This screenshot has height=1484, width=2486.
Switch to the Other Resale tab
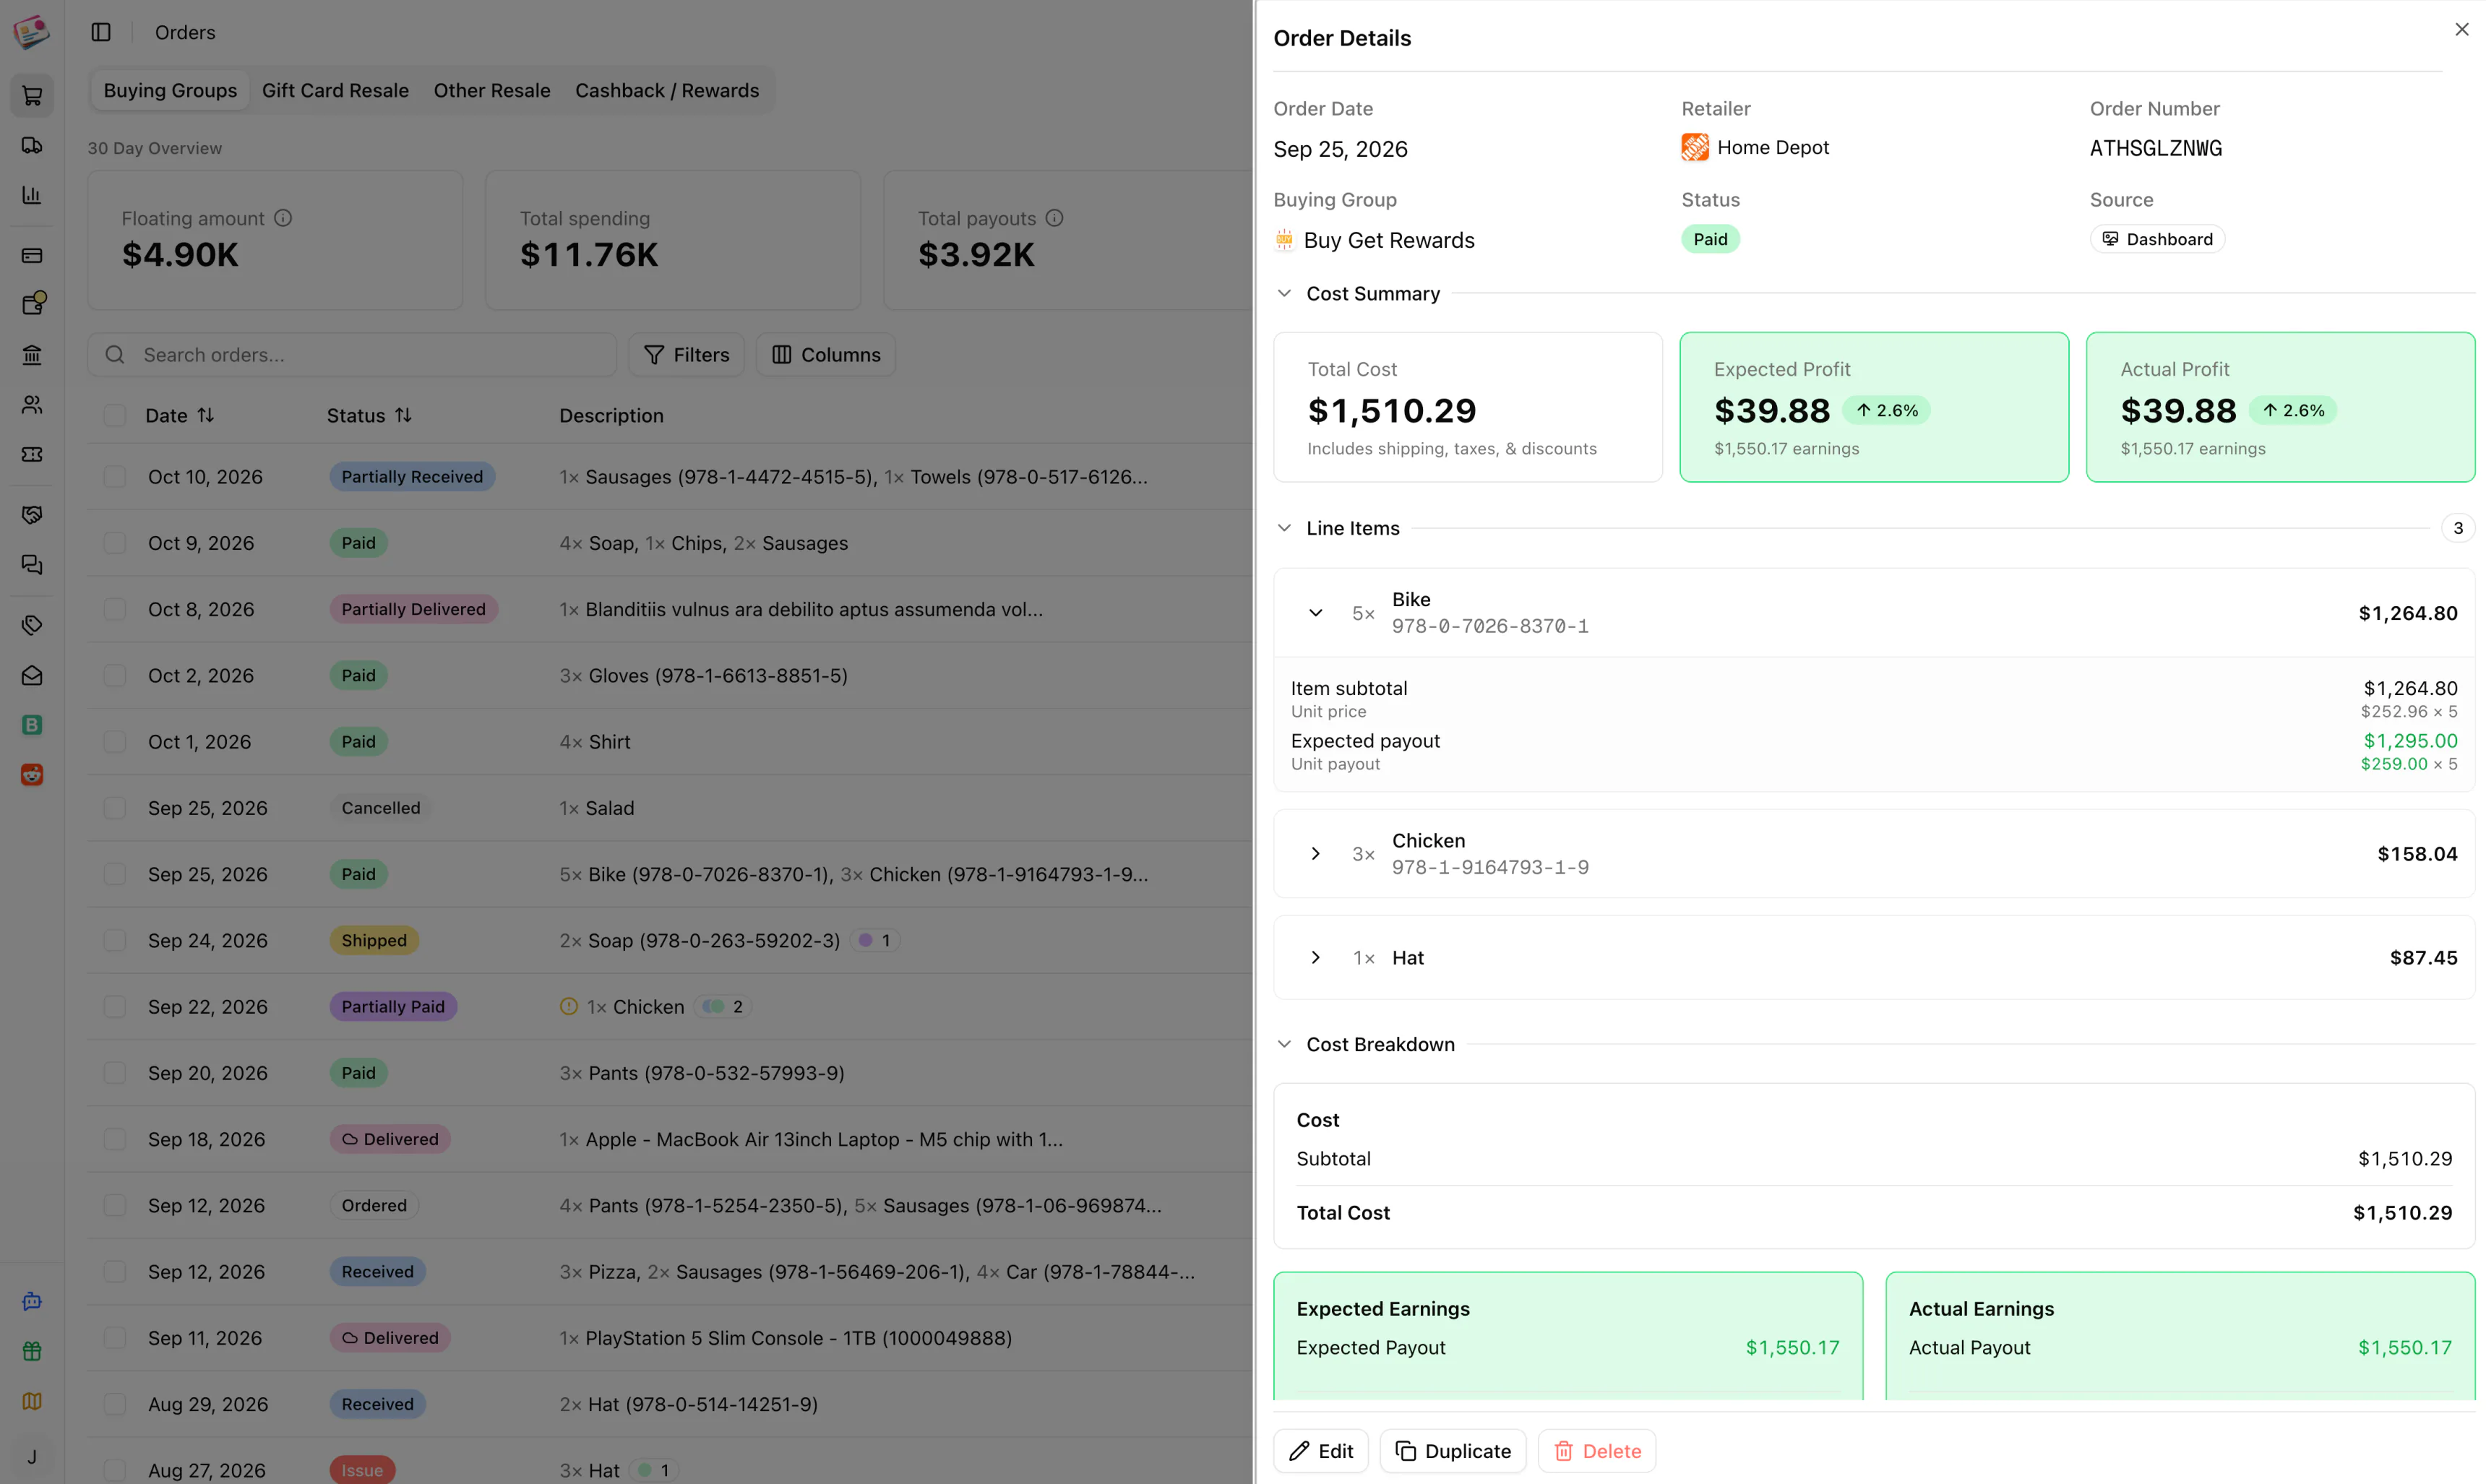coord(492,91)
